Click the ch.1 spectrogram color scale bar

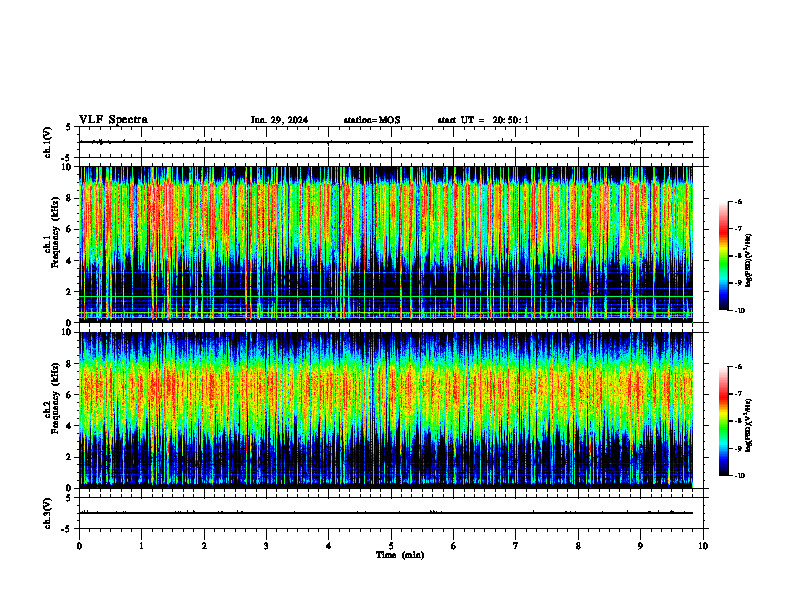click(723, 256)
